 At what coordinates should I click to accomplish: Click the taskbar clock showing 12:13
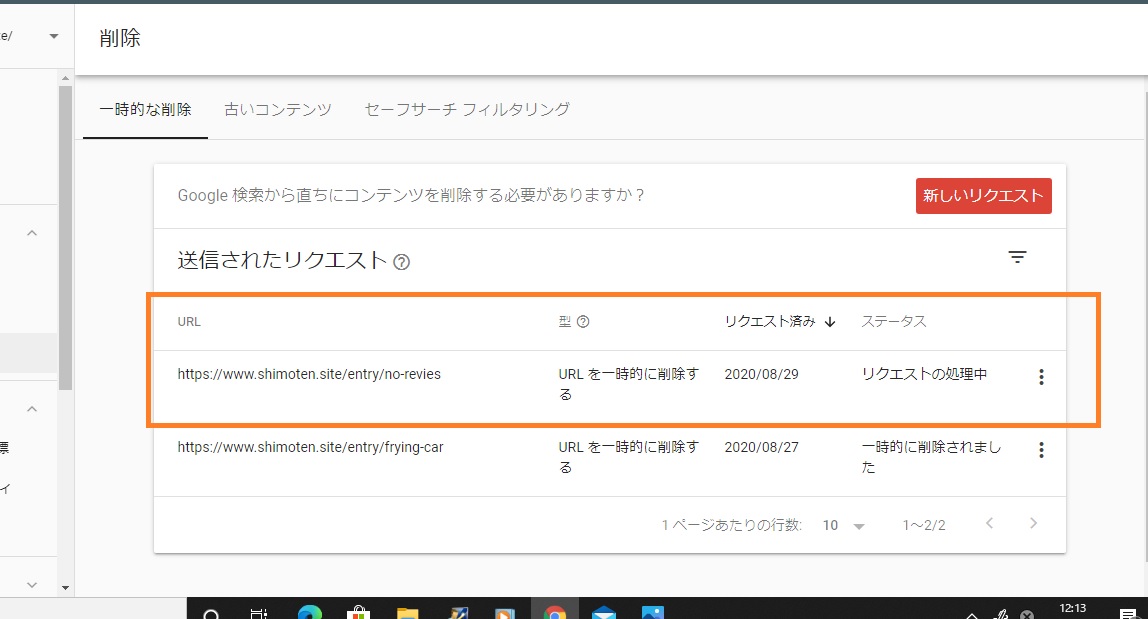coord(1073,609)
